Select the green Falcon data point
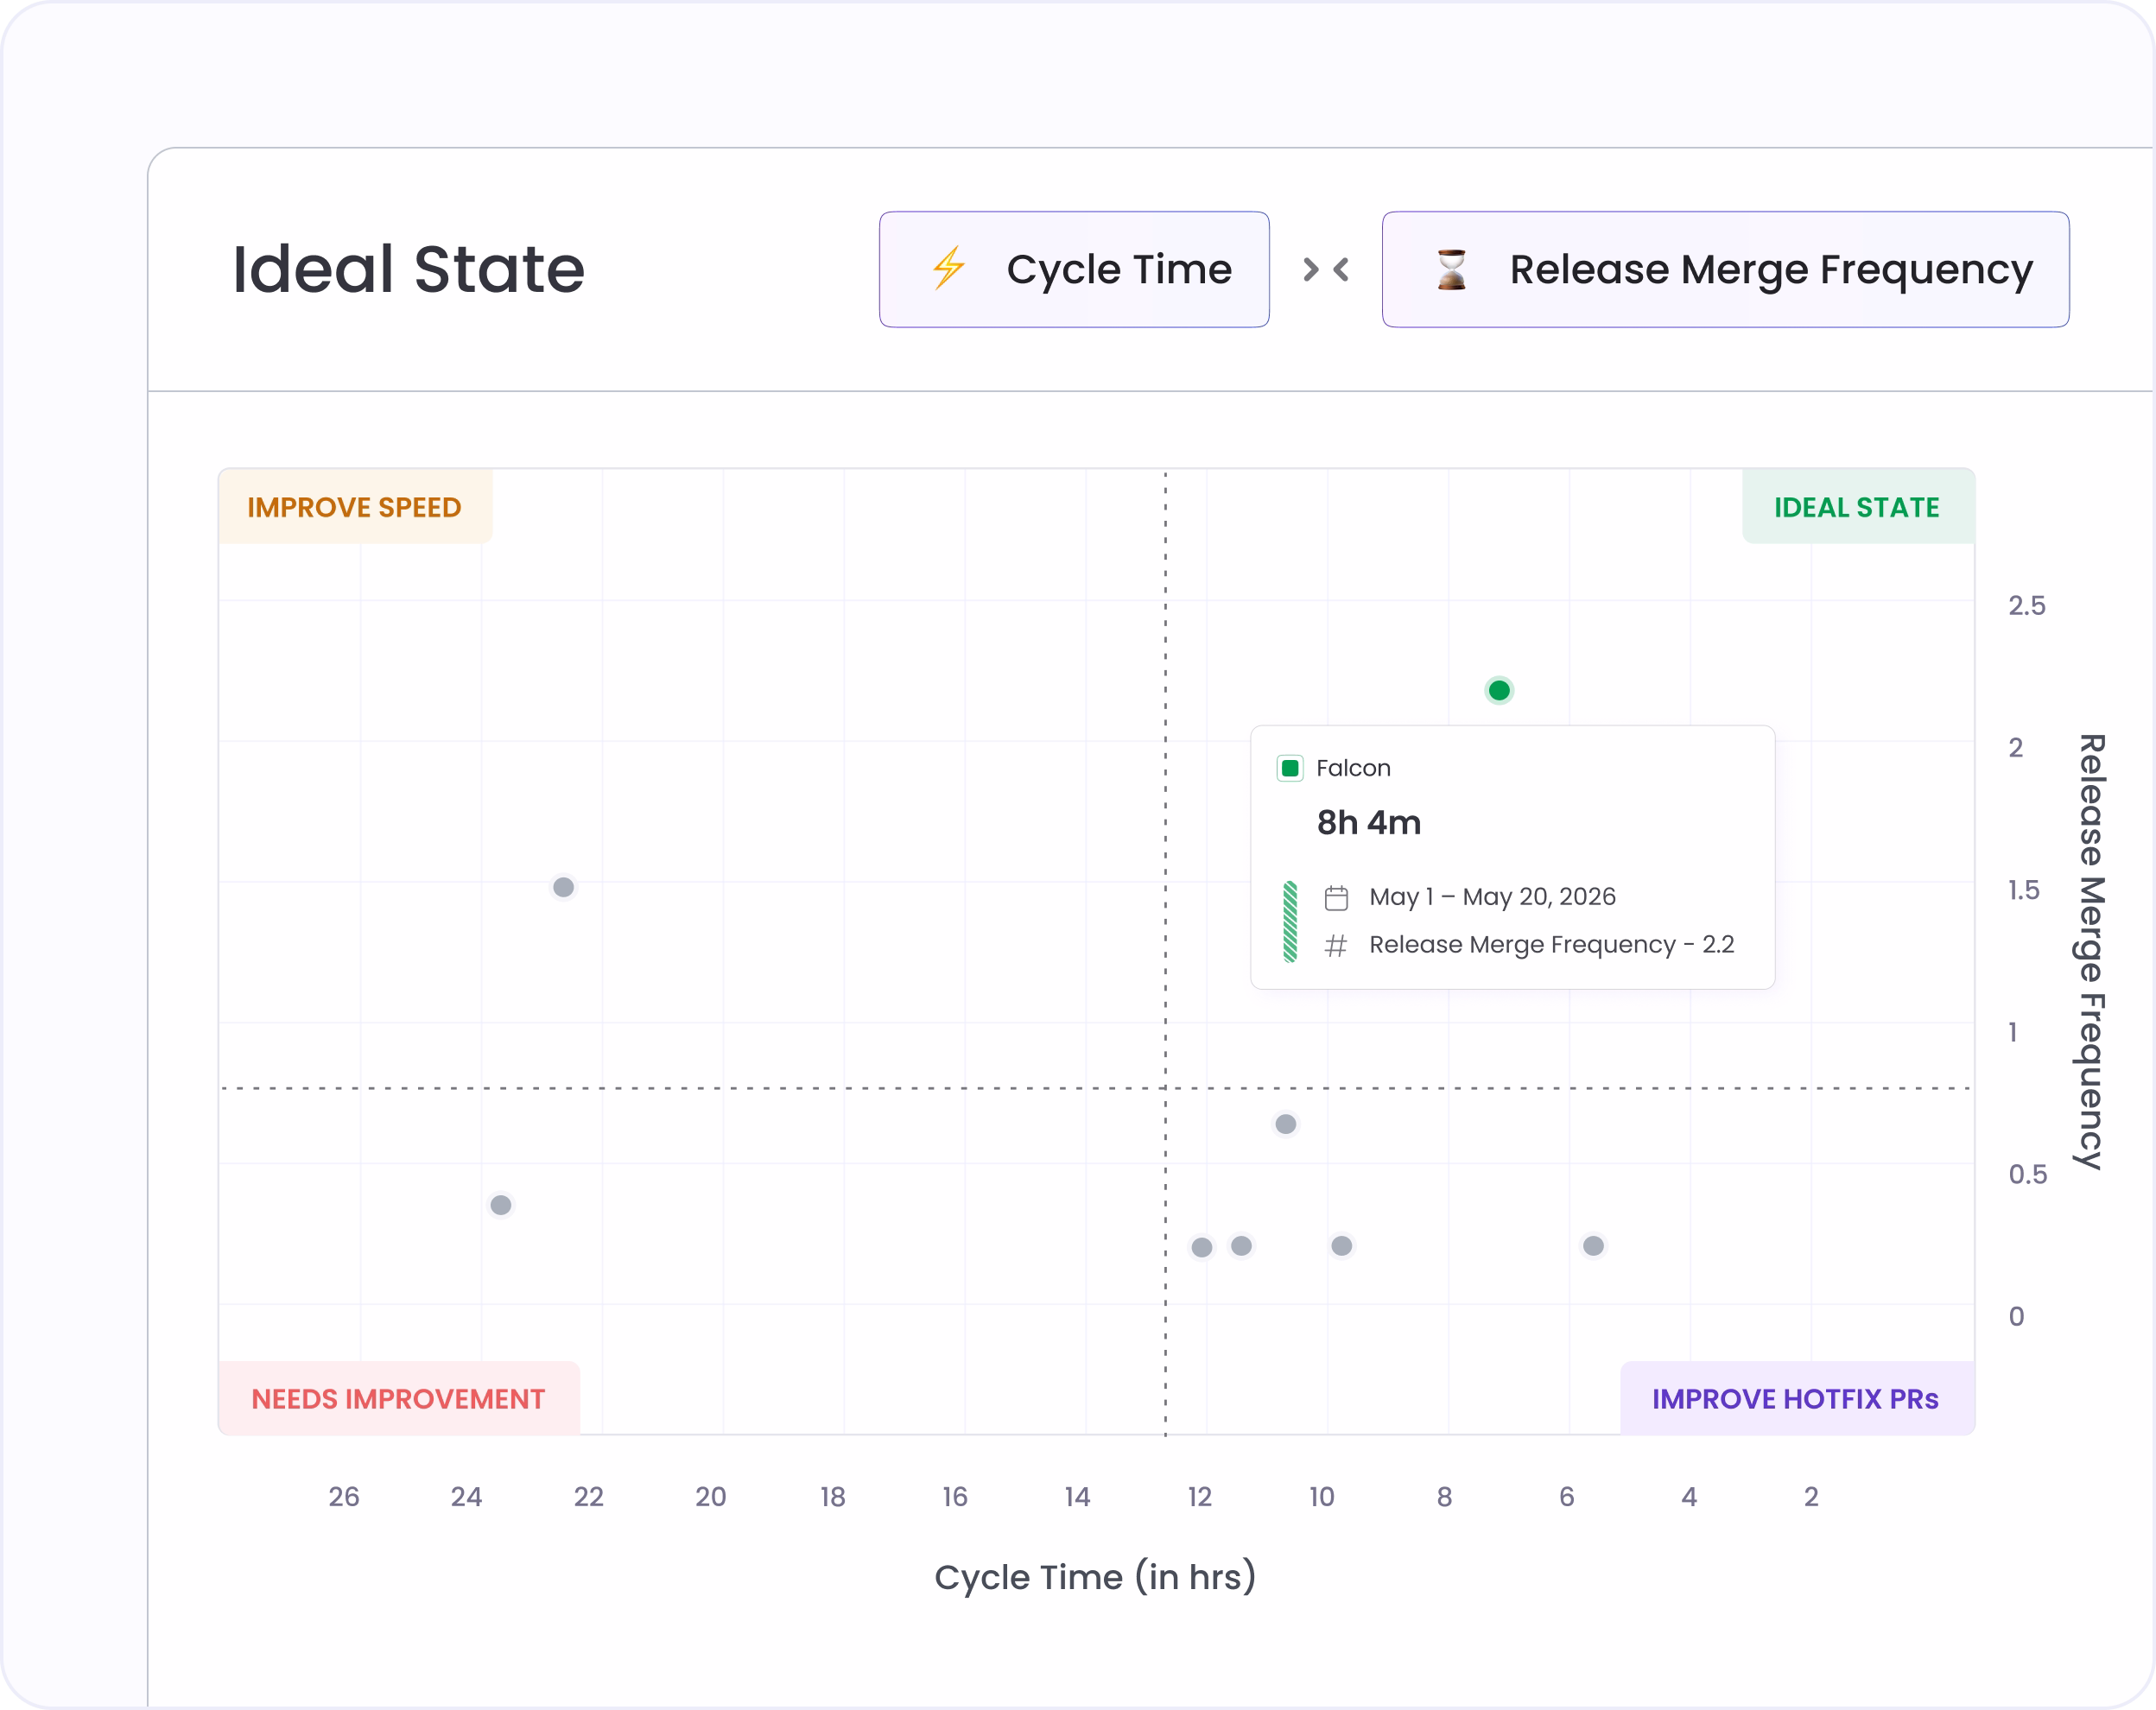The height and width of the screenshot is (1710, 2156). [x=1498, y=690]
